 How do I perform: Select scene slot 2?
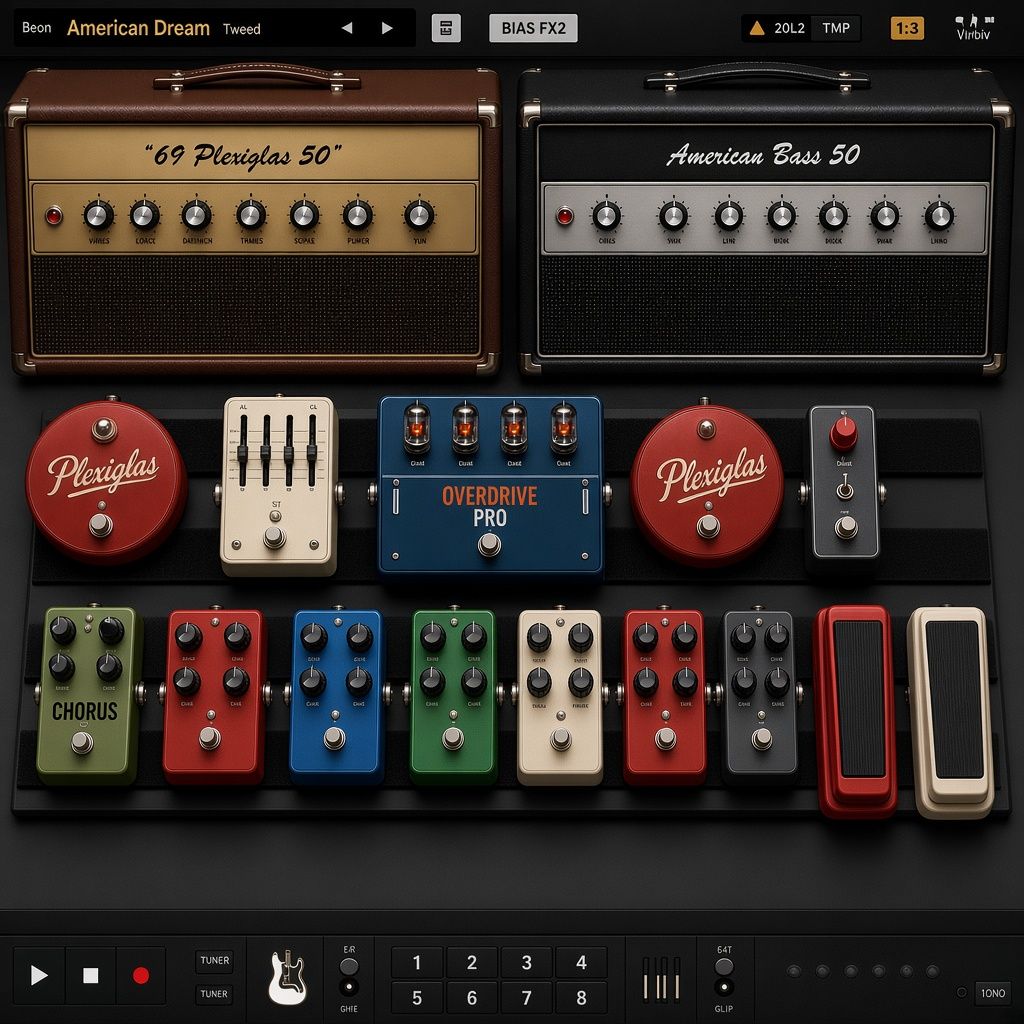click(472, 963)
